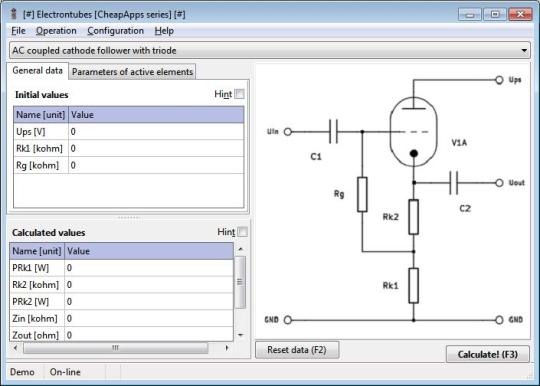Viewport: 540px width, 386px height.
Task: Open the Help menu
Action: [164, 31]
